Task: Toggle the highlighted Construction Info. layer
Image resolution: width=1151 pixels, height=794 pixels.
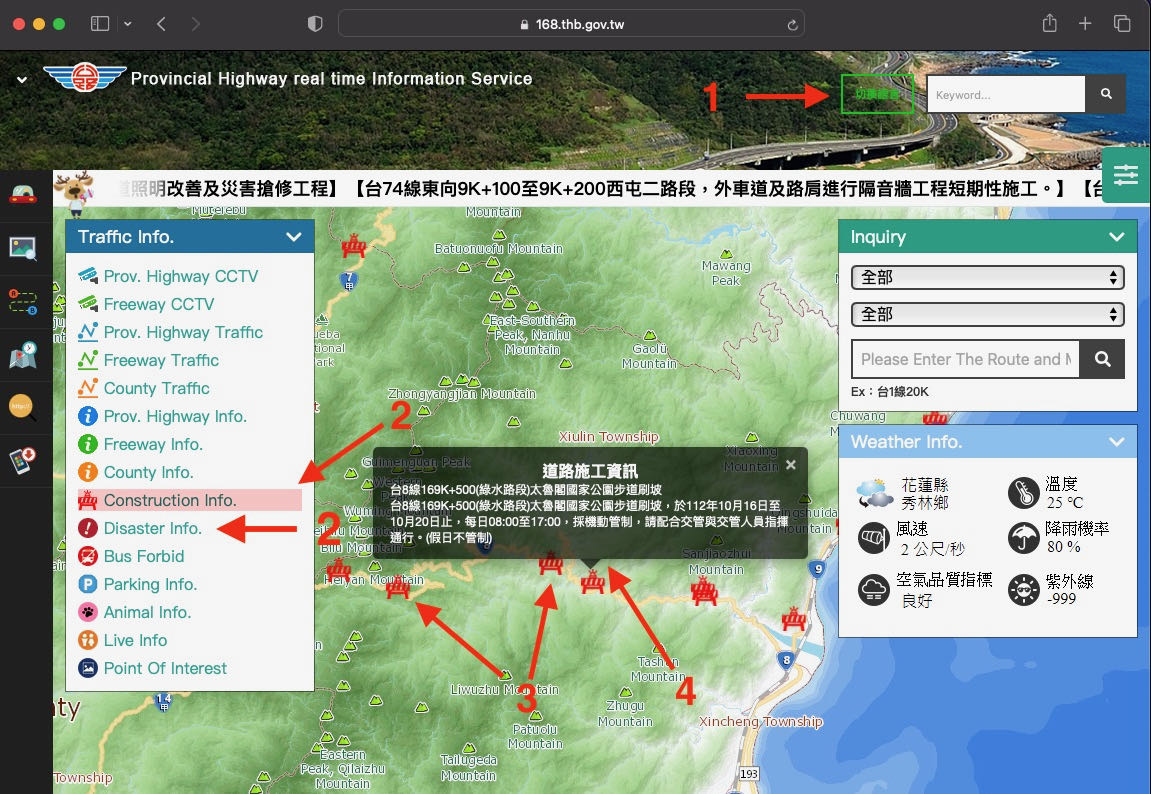Action: tap(189, 500)
